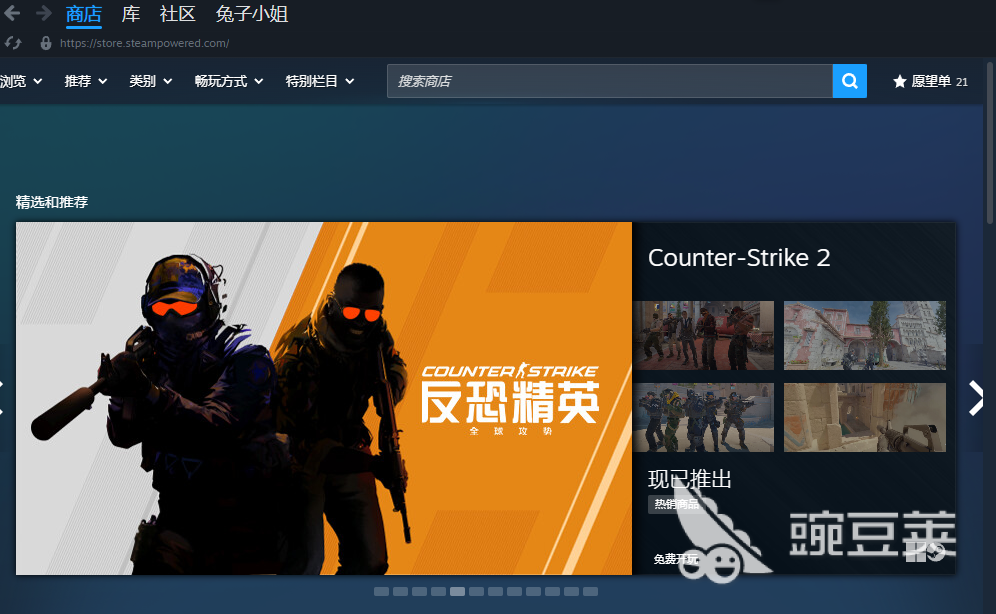Click the store URL address text
Image resolution: width=996 pixels, height=614 pixels.
point(144,43)
